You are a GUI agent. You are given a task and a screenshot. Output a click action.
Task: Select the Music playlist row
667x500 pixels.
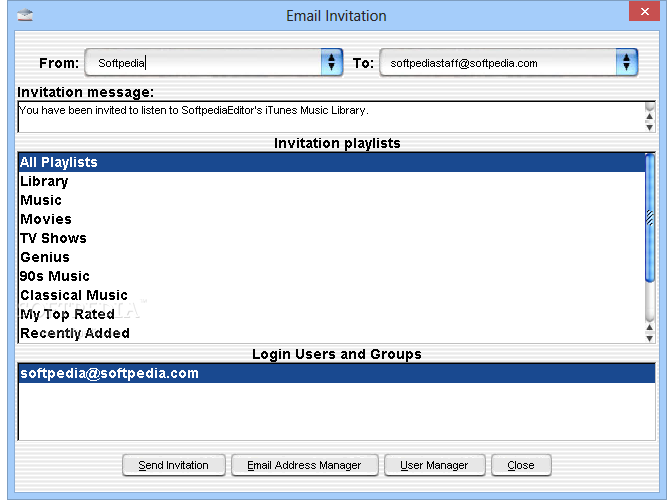coord(331,200)
